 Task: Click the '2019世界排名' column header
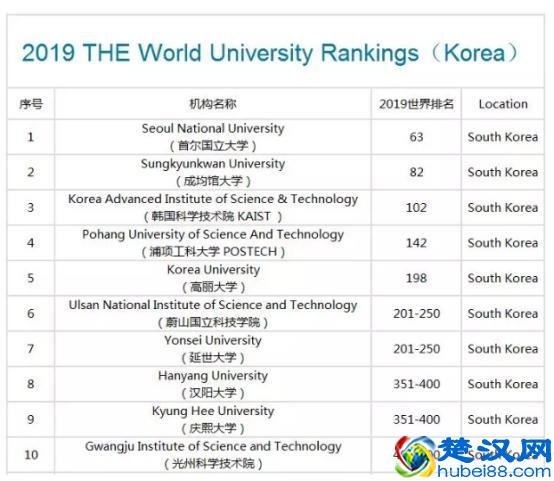(416, 104)
